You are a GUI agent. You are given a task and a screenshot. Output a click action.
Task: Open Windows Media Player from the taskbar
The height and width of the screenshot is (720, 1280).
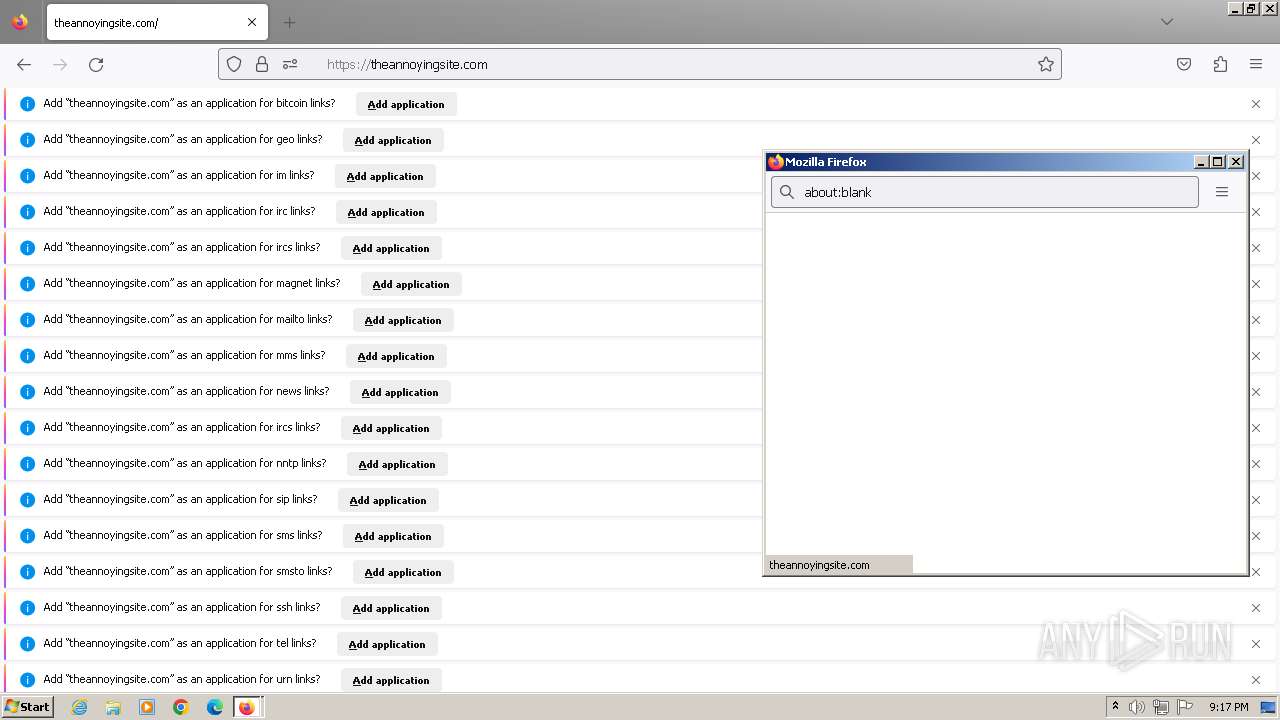(x=147, y=707)
